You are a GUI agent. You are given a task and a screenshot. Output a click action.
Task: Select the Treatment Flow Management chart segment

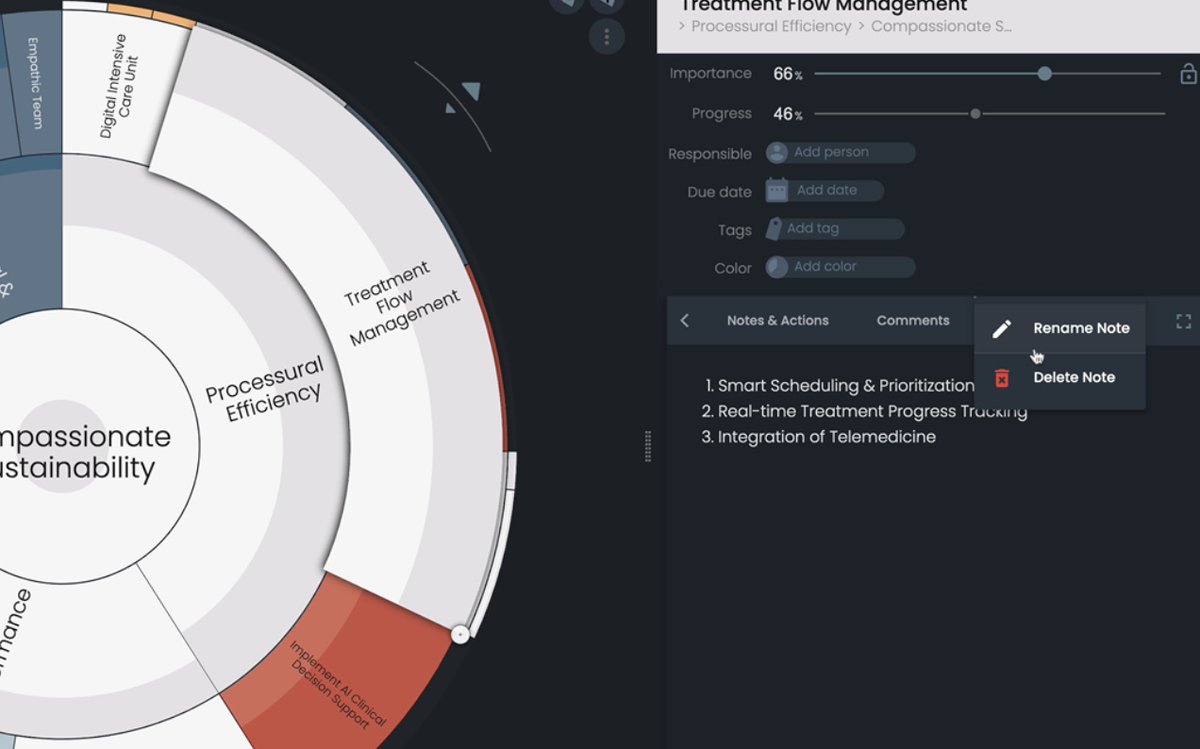(x=403, y=303)
